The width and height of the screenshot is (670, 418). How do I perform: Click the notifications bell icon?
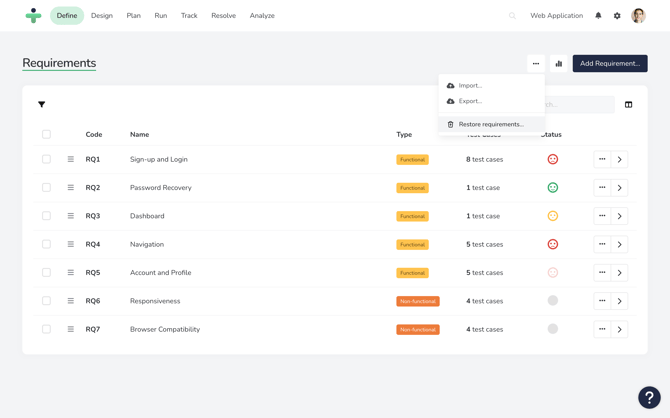pyautogui.click(x=599, y=16)
